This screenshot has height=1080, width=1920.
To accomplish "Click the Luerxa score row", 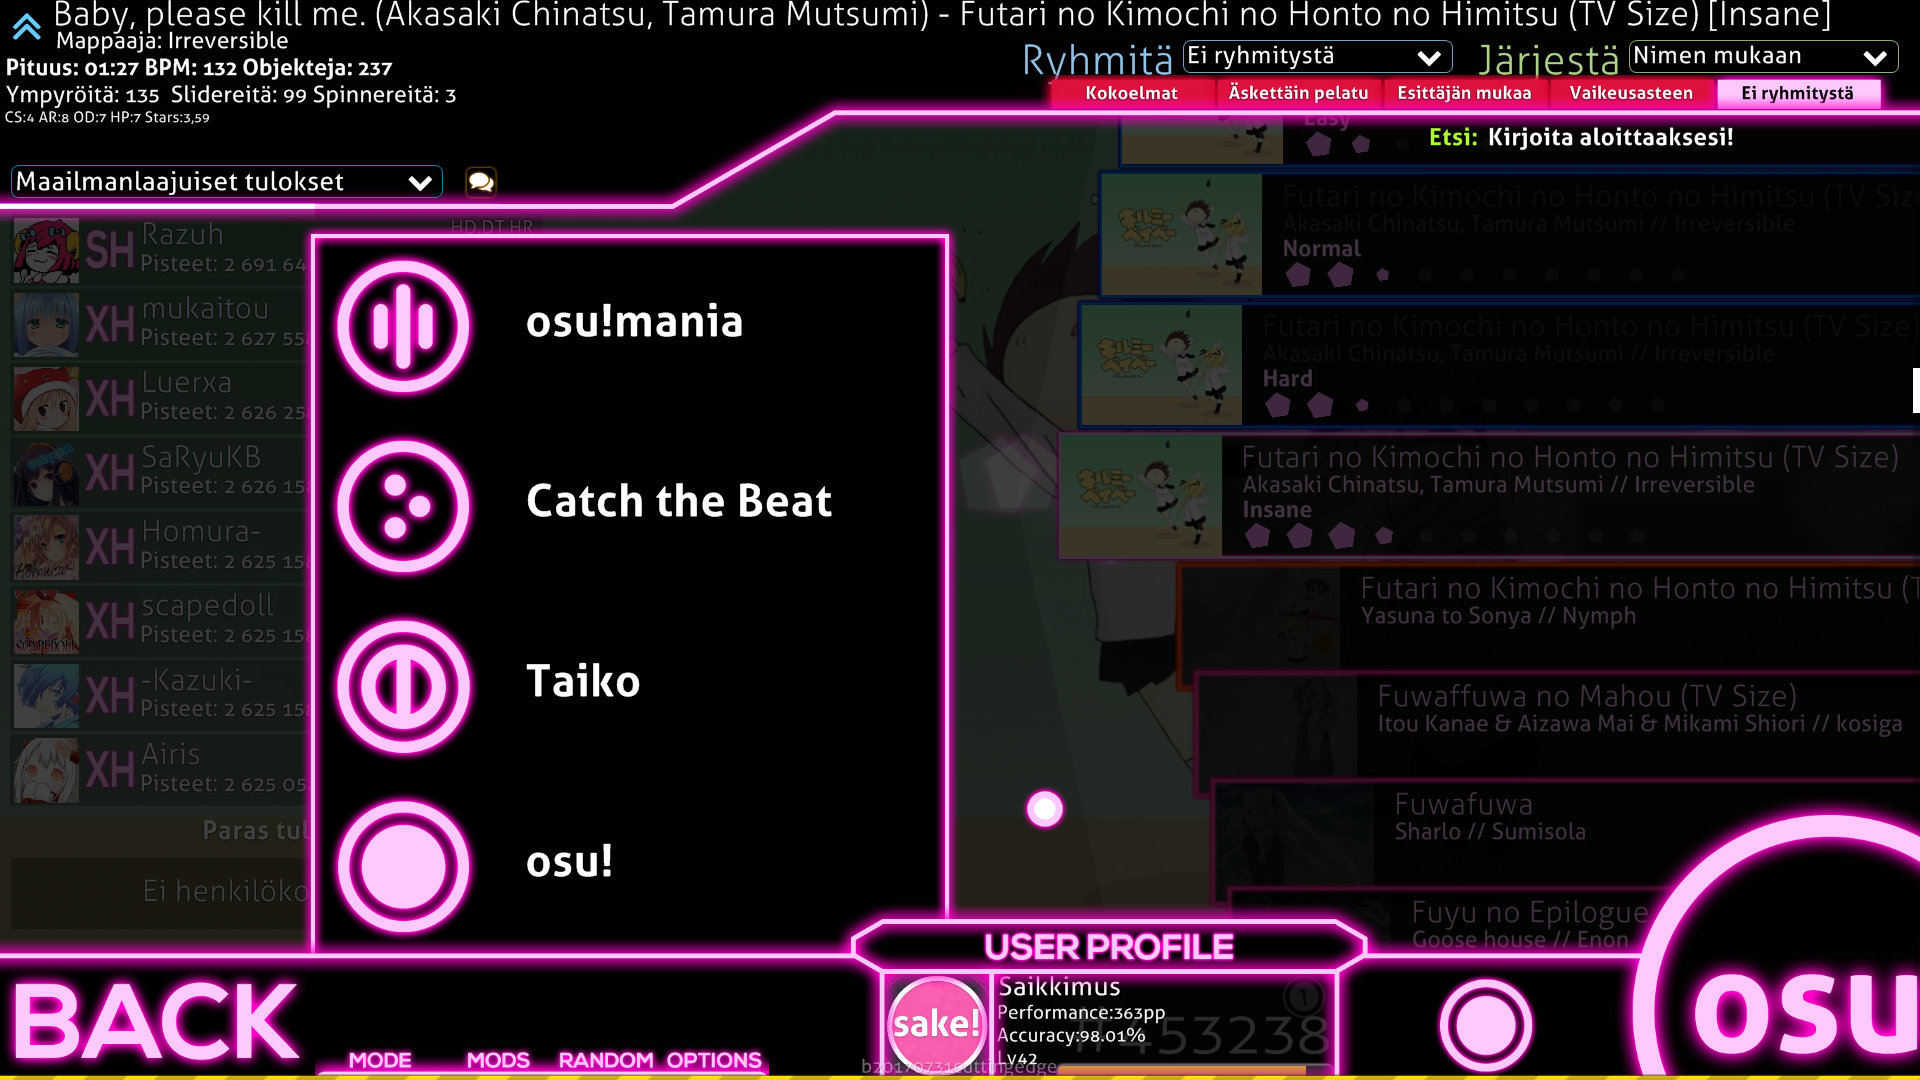I will point(160,398).
